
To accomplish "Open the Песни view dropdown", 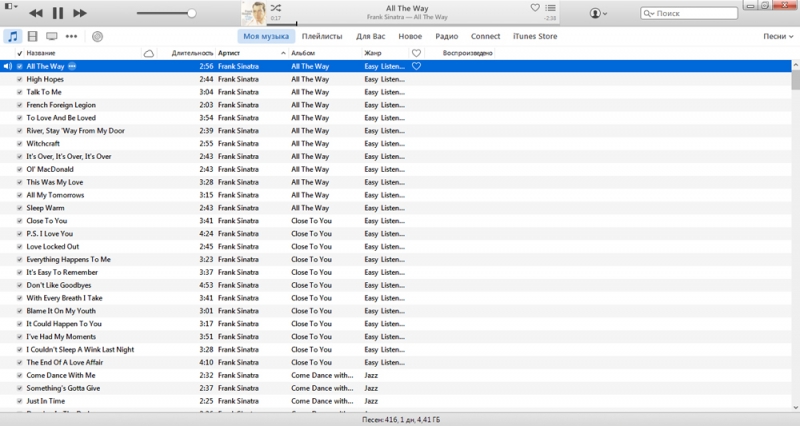I will pyautogui.click(x=778, y=36).
